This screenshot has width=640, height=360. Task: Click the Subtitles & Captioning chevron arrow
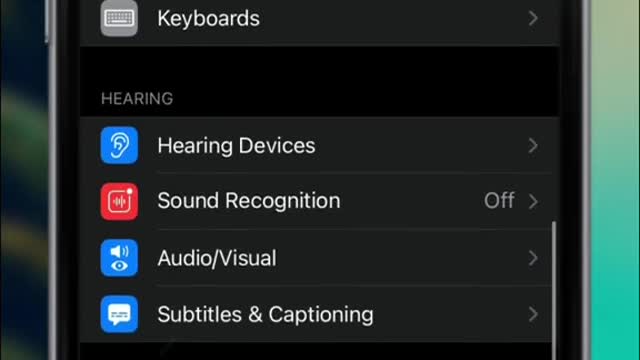[x=533, y=314]
